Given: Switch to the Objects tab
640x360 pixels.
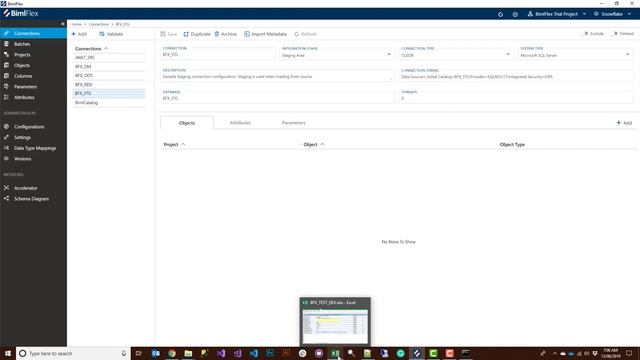Looking at the screenshot, I should [x=187, y=123].
